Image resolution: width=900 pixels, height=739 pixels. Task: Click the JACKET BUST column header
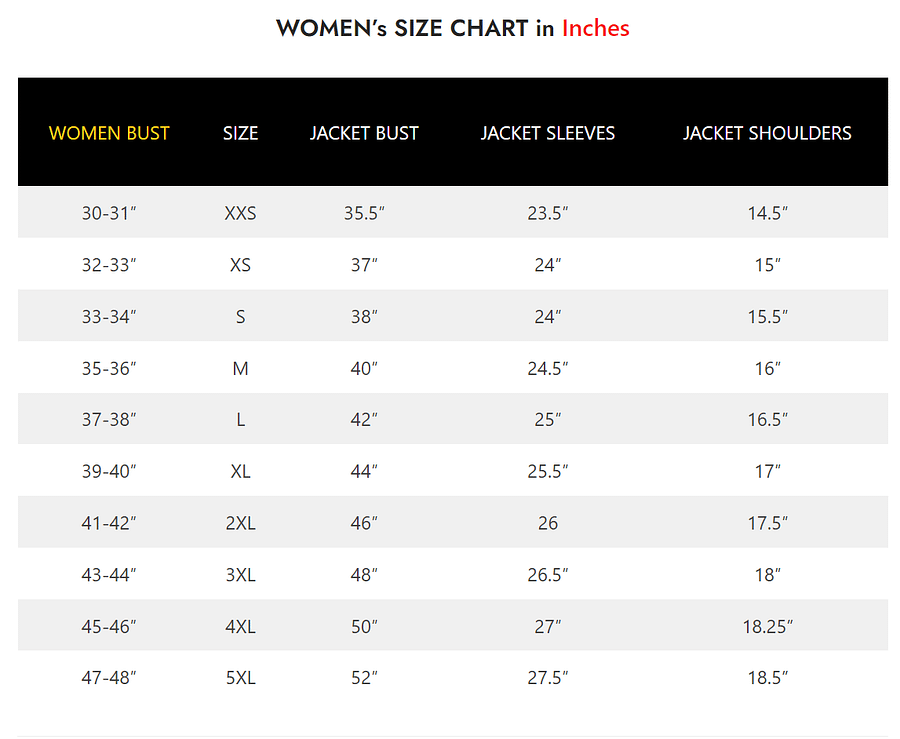pos(364,133)
